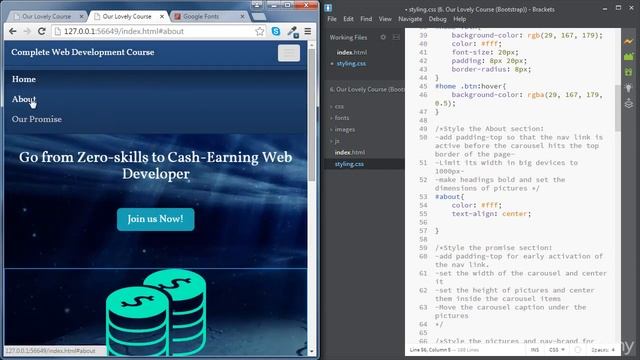Expand the fonts folder in project tree
This screenshot has width=640, height=360.
coord(342,118)
